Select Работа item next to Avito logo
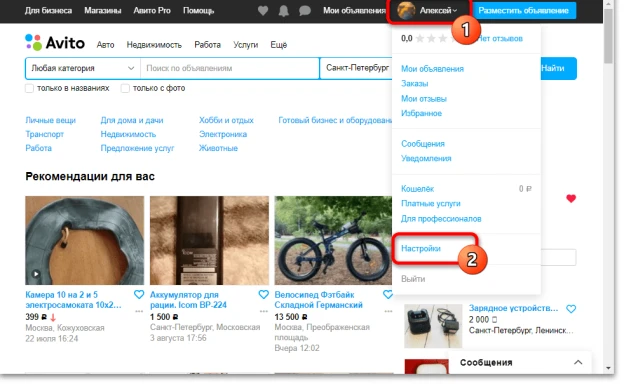This screenshot has height=384, width=624. click(207, 45)
